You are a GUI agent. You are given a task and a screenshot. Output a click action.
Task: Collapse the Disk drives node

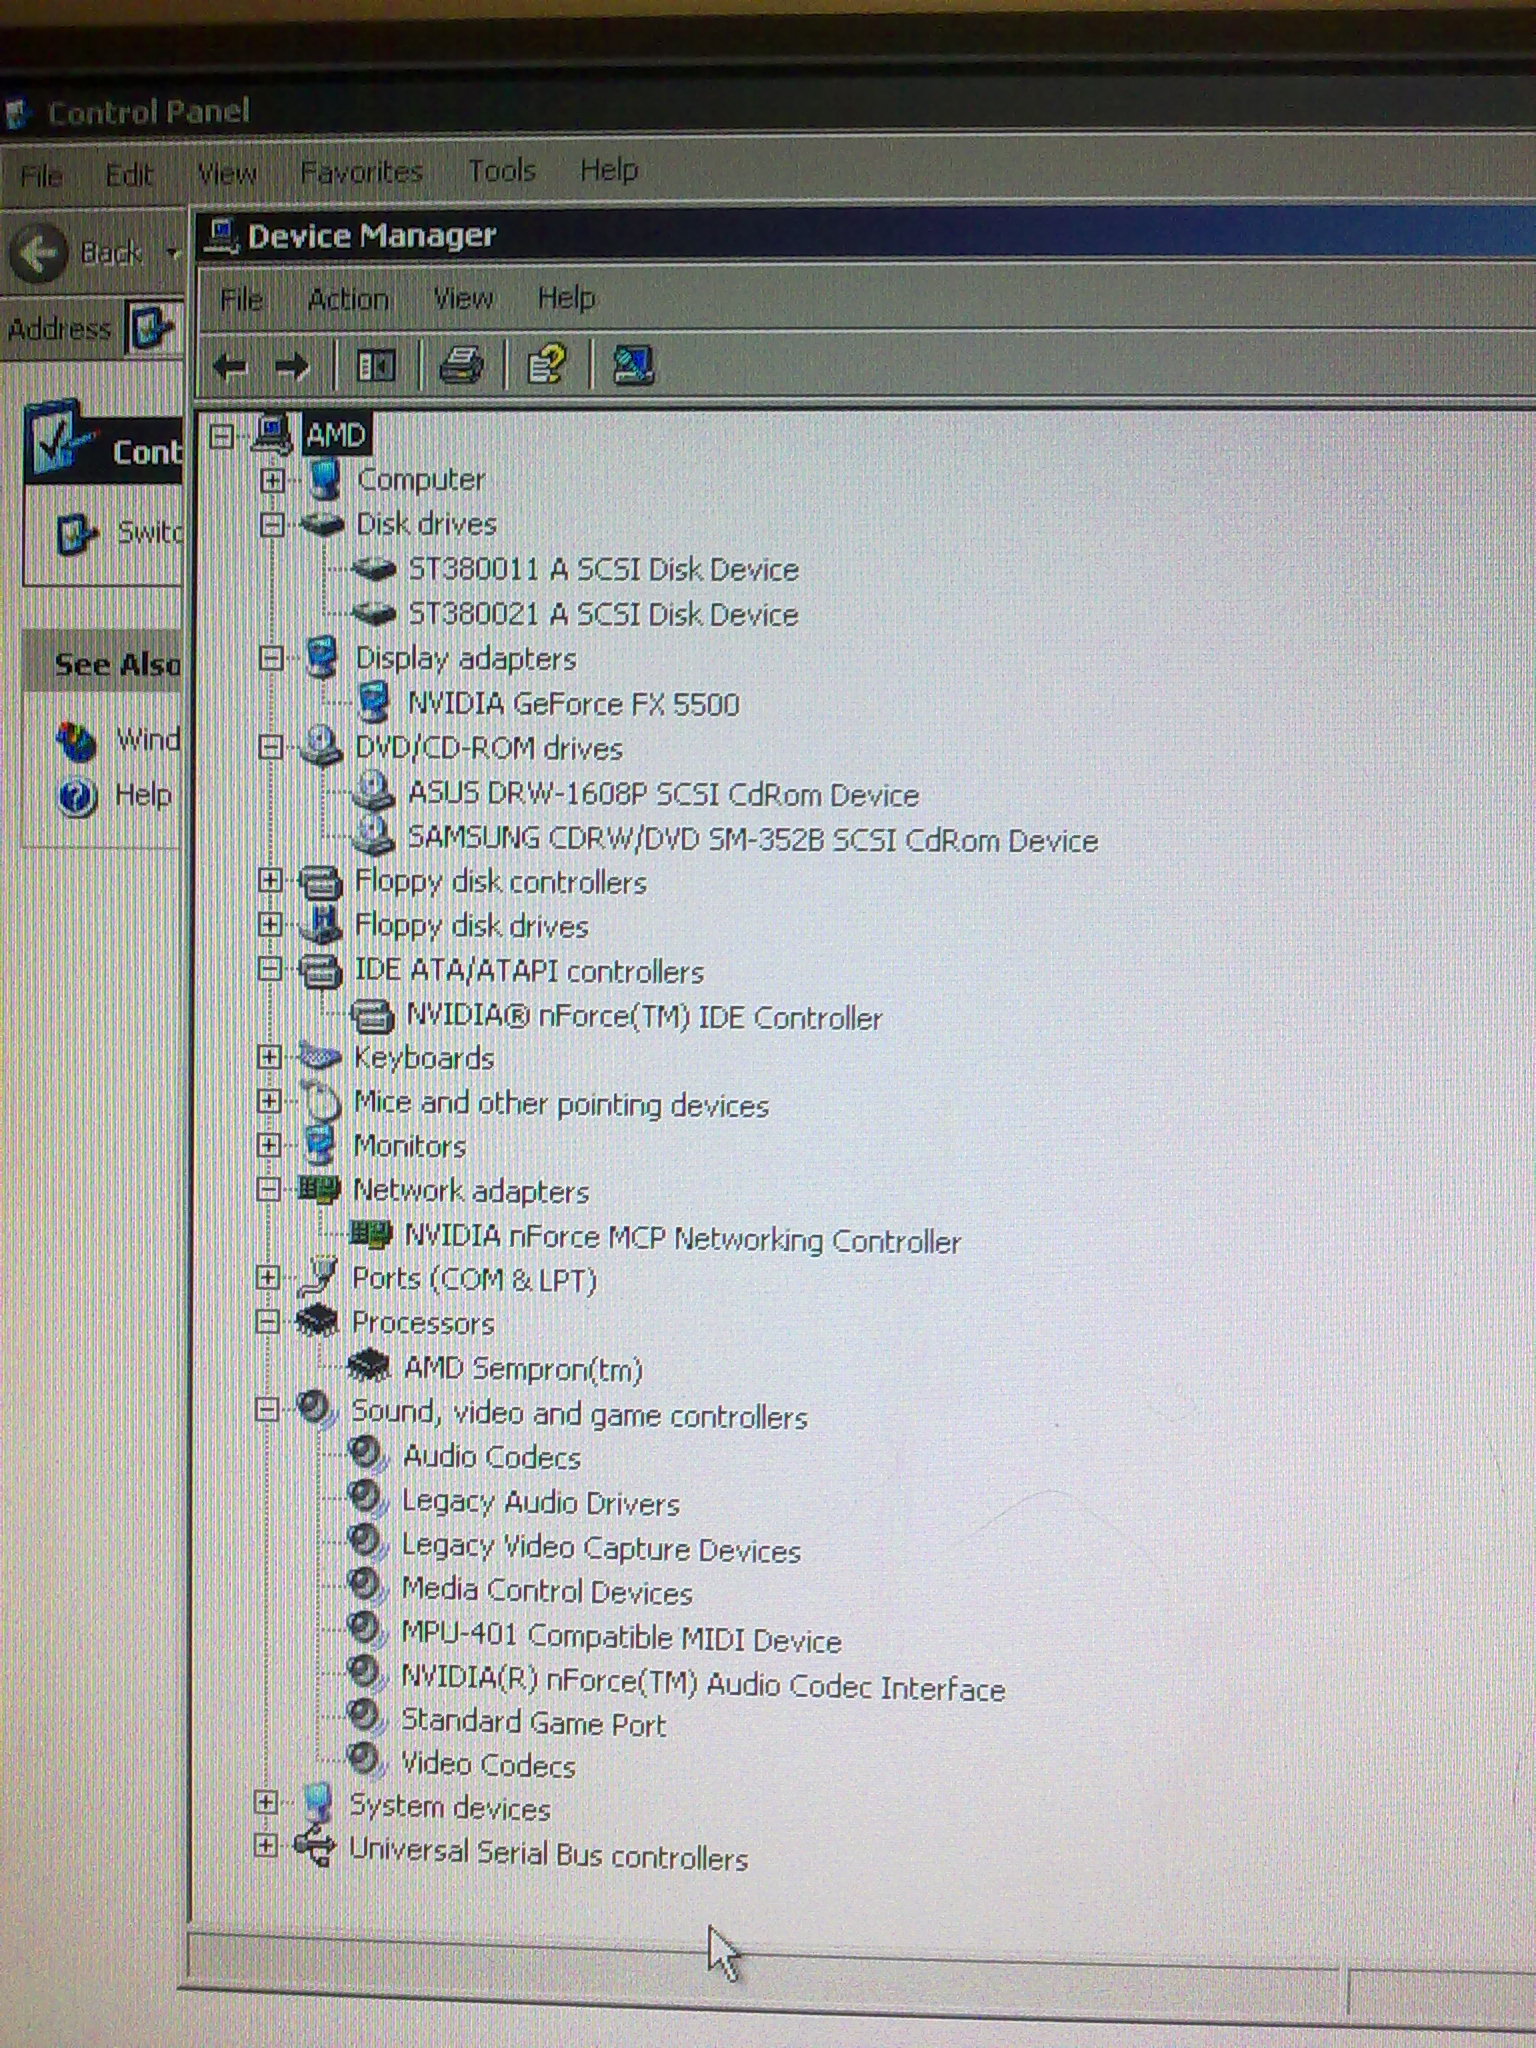pos(271,525)
